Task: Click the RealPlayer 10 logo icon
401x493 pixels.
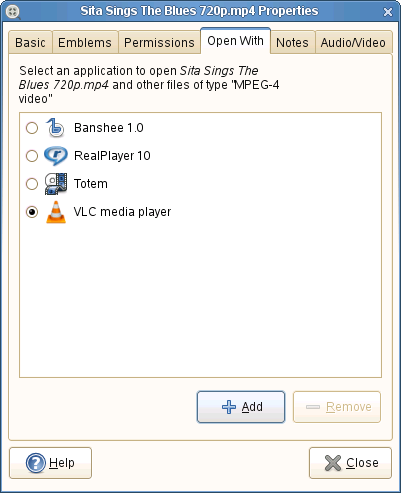Action: point(56,156)
